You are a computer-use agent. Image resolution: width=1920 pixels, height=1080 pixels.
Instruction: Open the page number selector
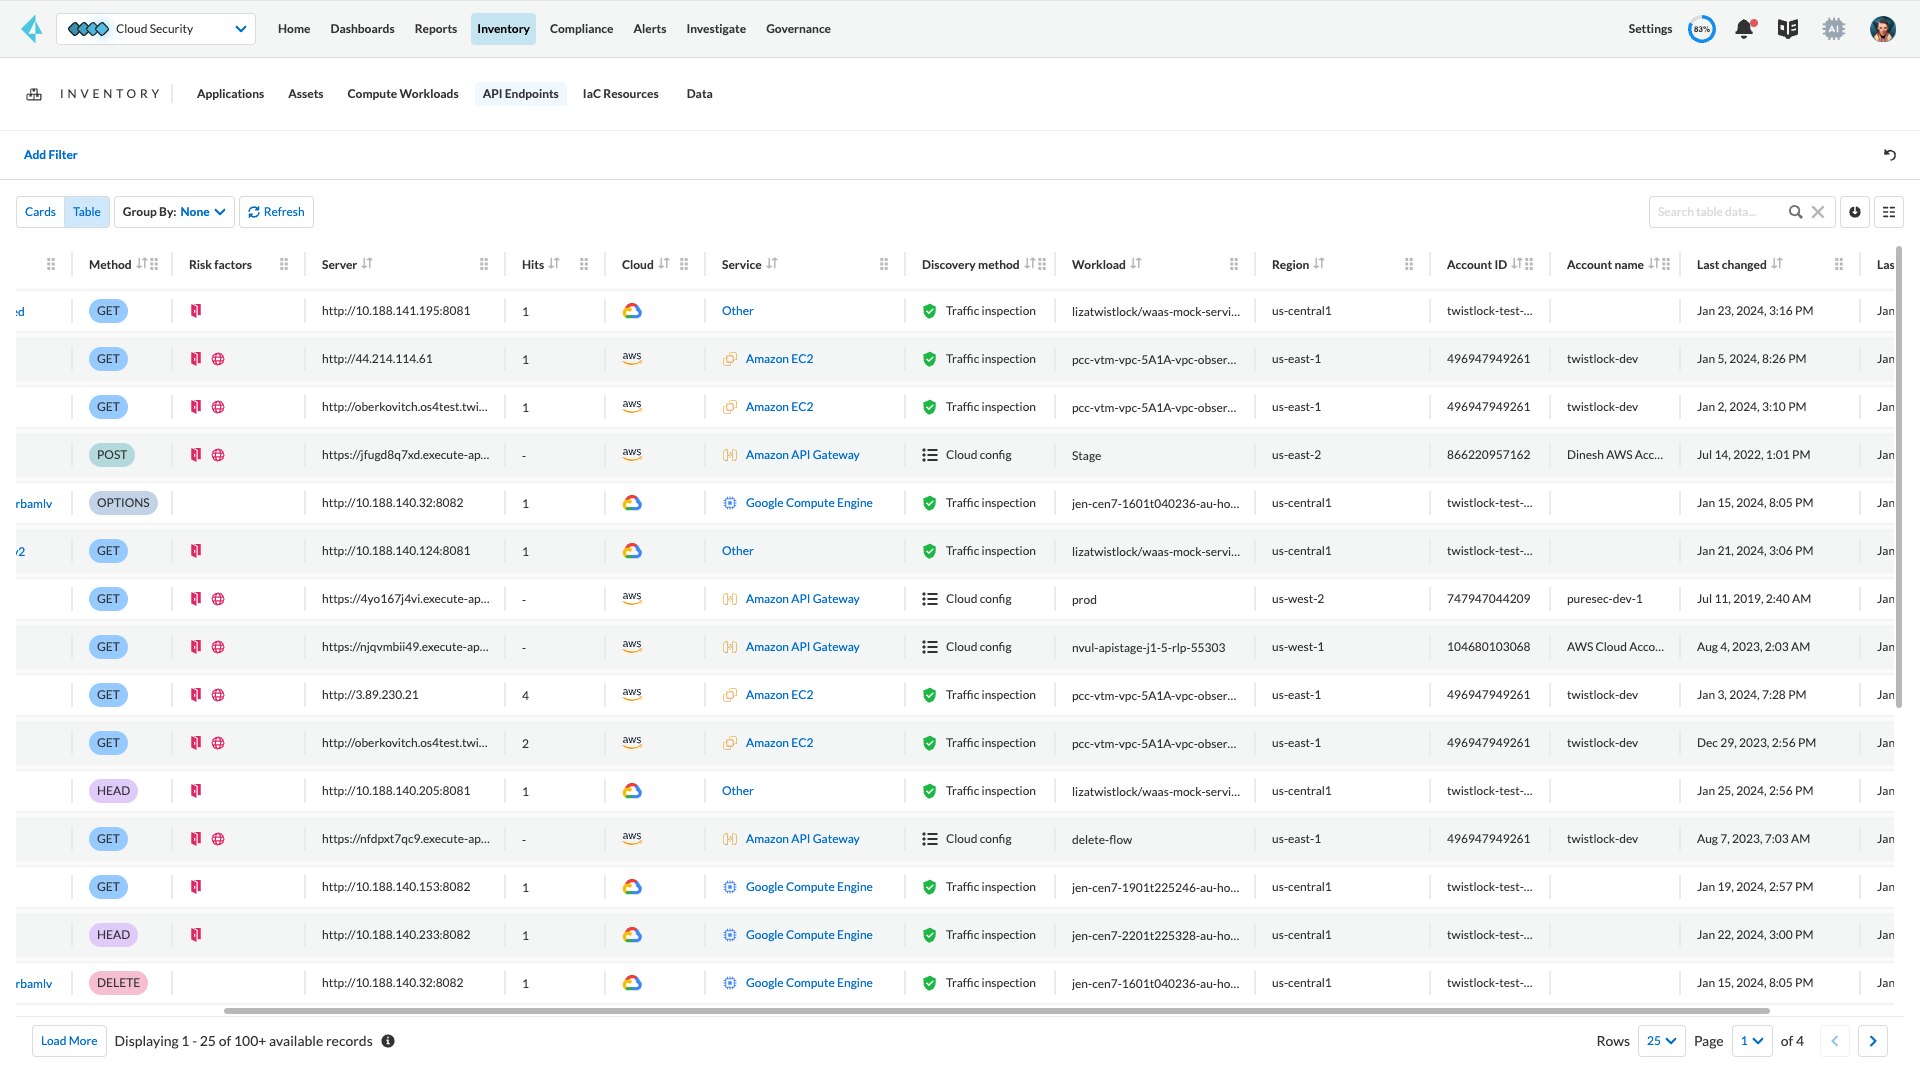1752,1041
